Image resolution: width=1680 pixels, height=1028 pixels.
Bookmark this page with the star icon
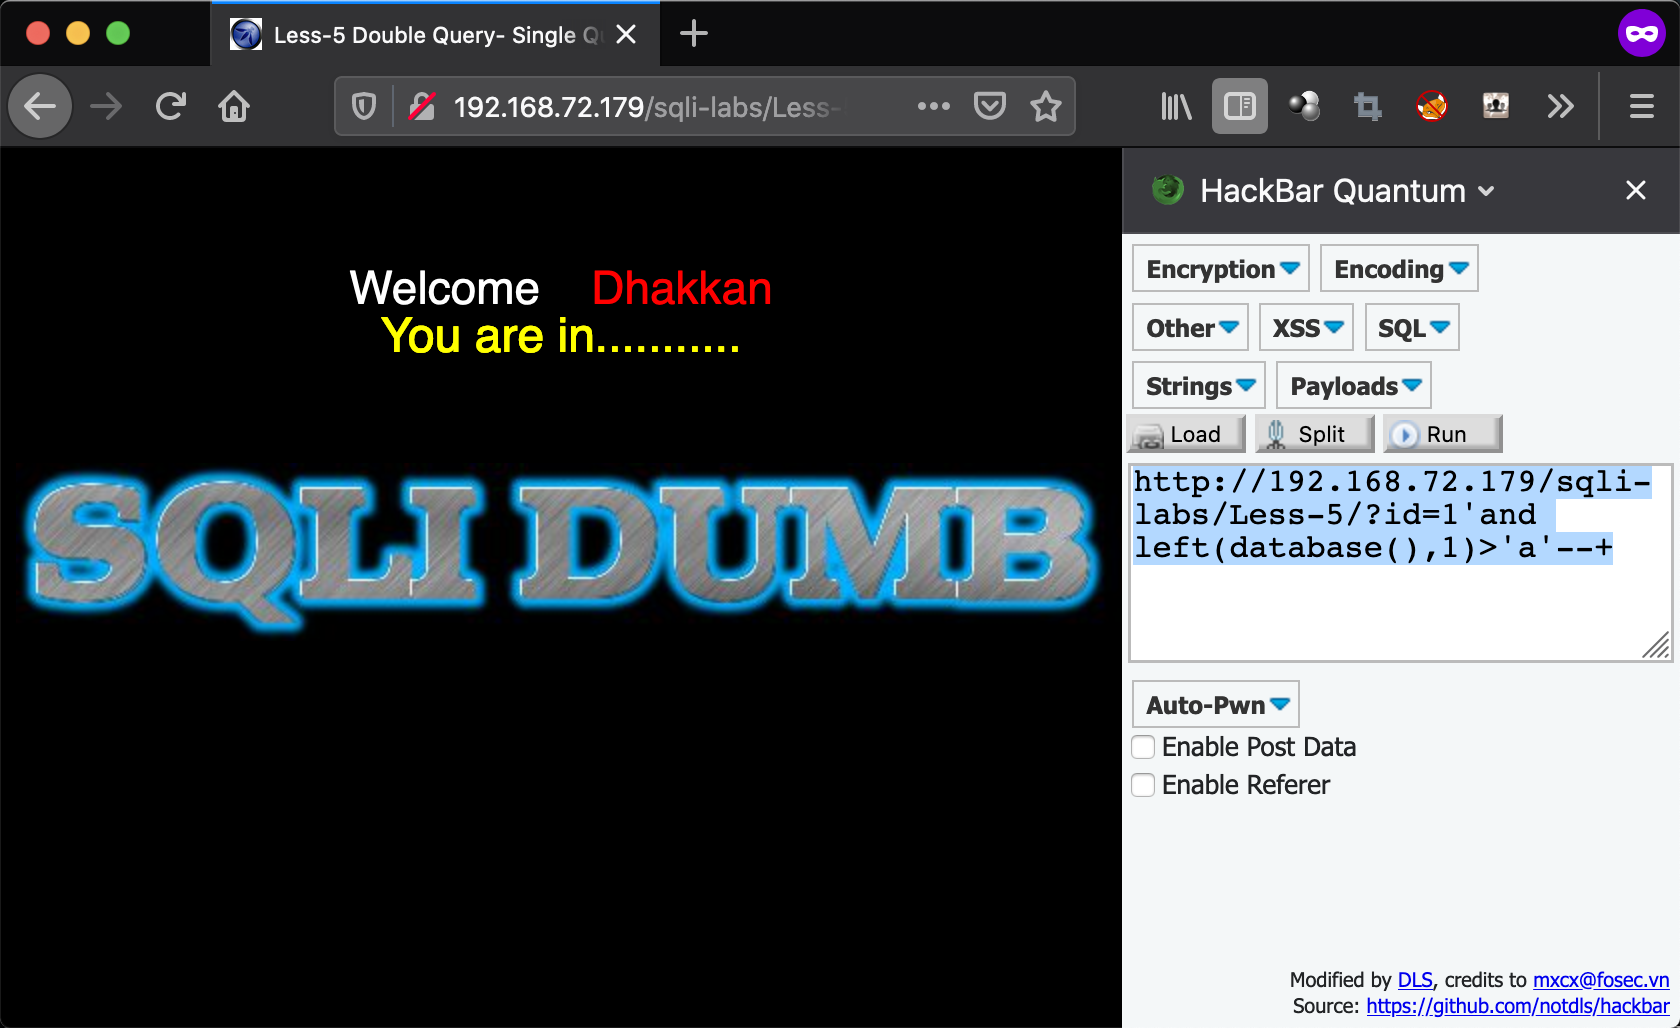pos(1046,106)
